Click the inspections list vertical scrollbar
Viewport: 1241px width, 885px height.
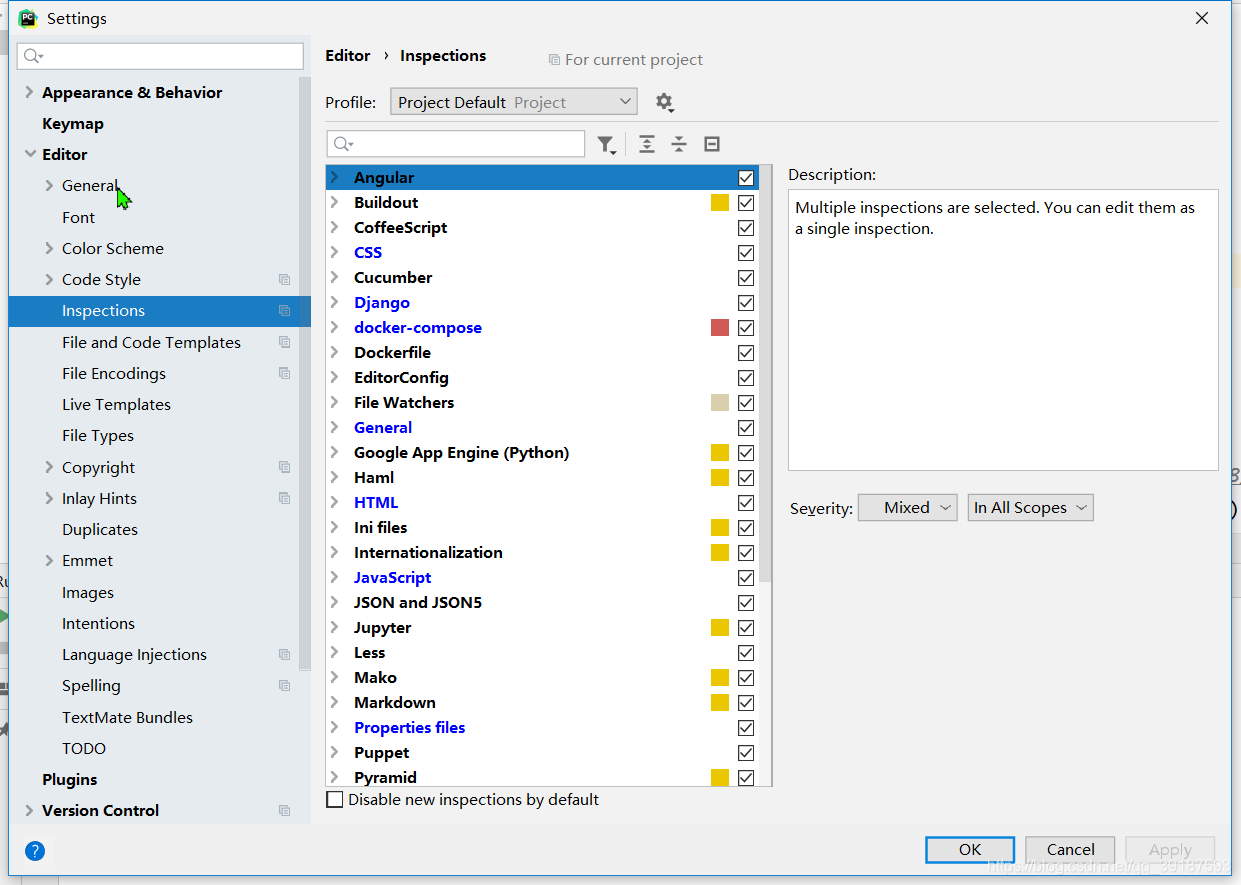765,375
